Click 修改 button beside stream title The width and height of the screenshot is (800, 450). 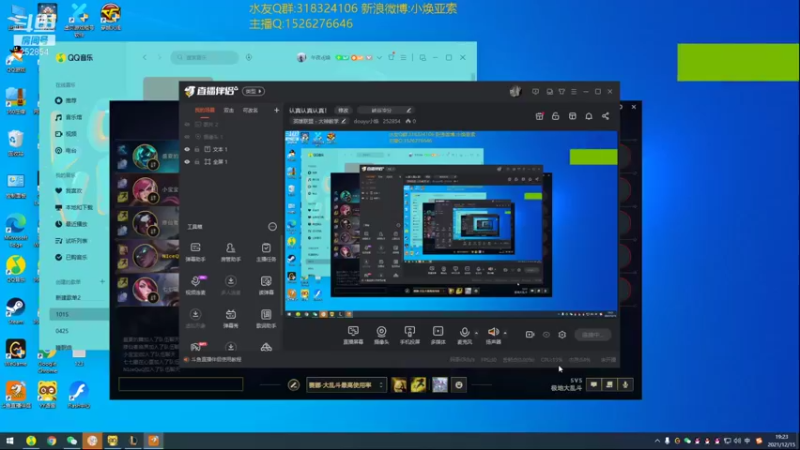coord(343,110)
